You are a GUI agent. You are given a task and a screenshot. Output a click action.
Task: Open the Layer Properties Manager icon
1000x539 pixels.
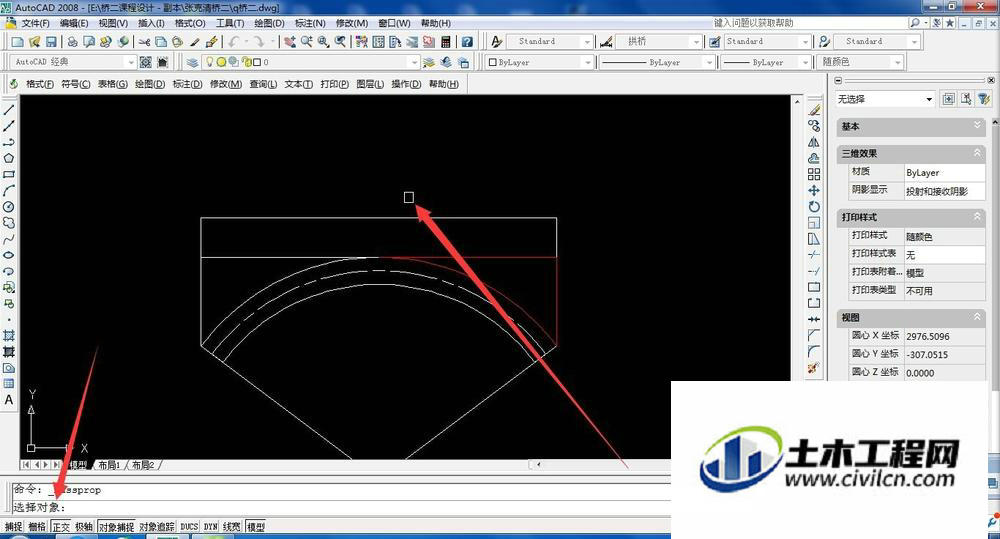[x=192, y=62]
